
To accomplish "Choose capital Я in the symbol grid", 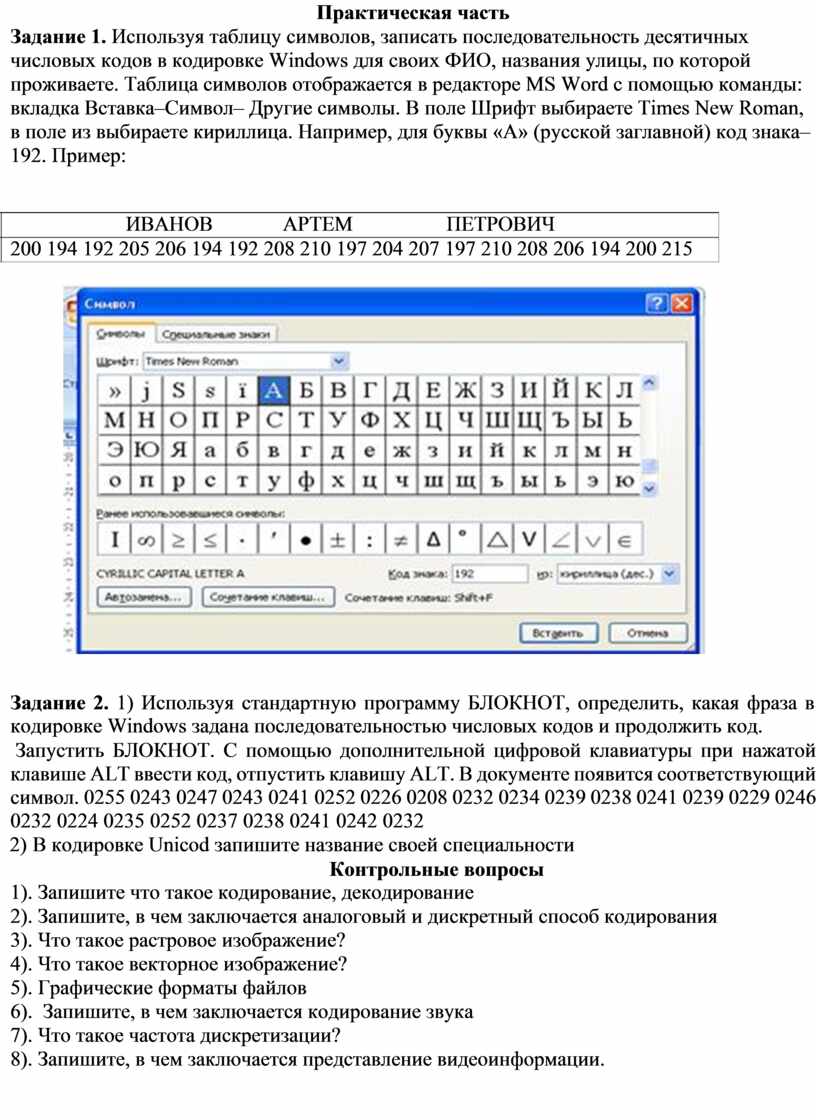I will point(178,450).
